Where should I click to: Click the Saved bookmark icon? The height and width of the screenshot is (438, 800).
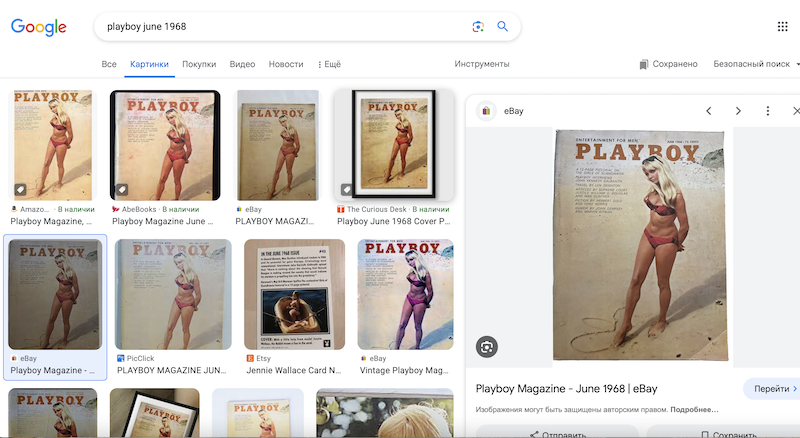[x=644, y=64]
